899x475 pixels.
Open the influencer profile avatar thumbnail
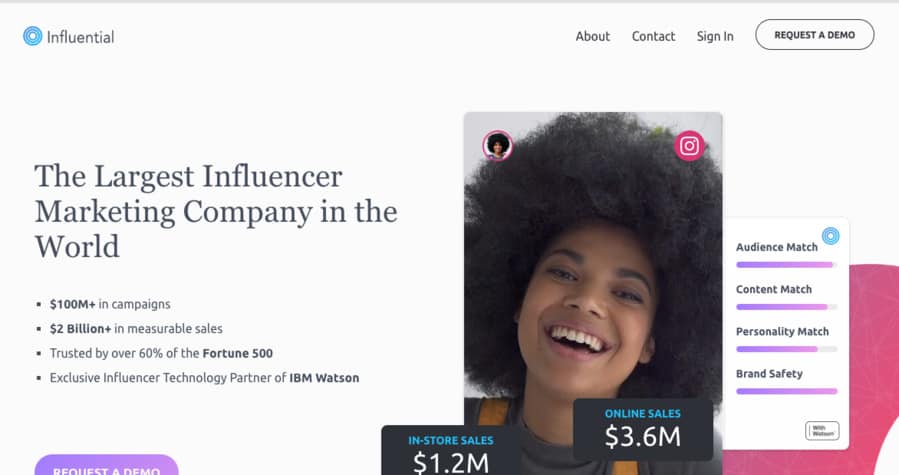[x=498, y=146]
